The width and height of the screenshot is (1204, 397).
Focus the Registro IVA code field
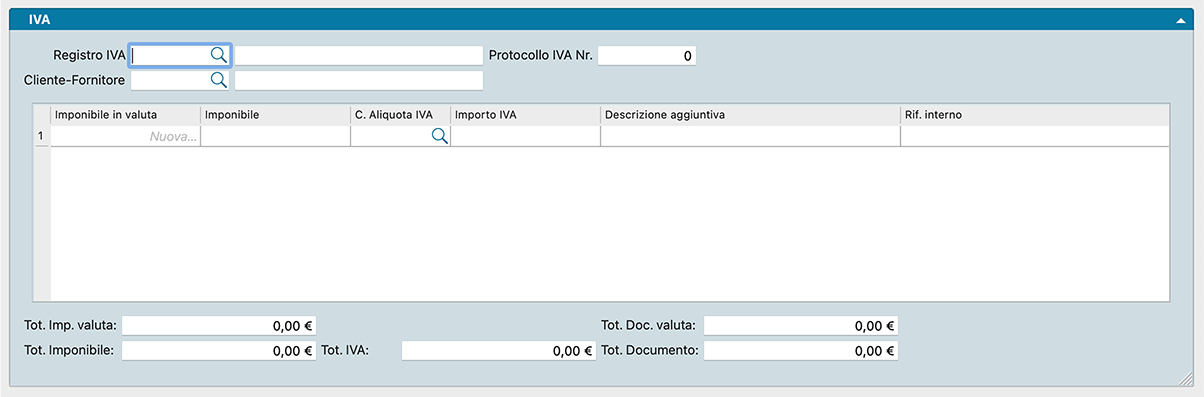[170, 55]
